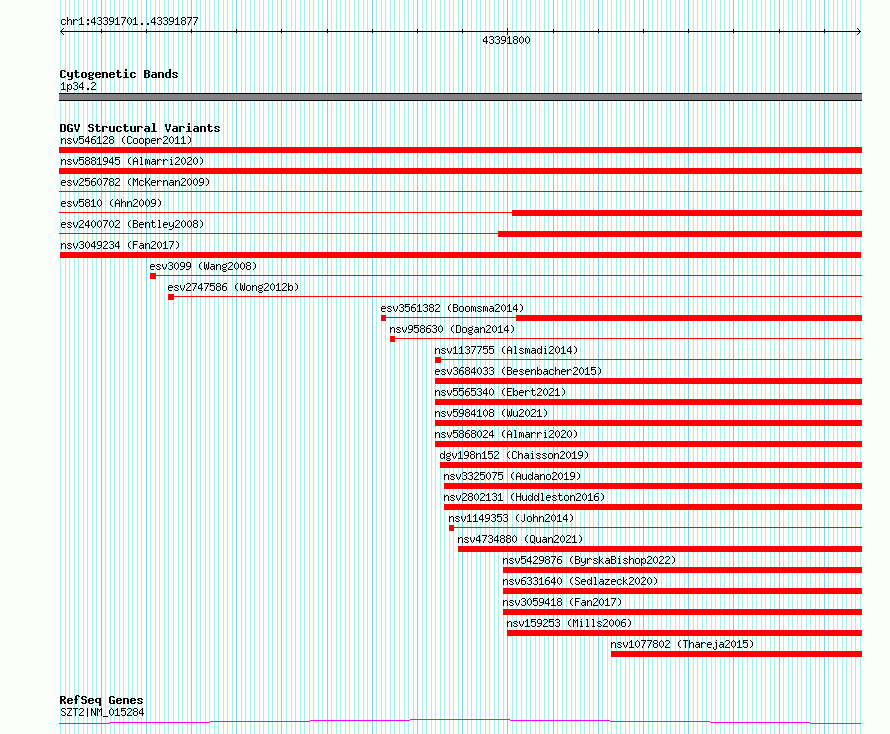Select nsv1077802 (Thareja2015) variant label
This screenshot has height=734, width=890.
pyautogui.click(x=682, y=644)
